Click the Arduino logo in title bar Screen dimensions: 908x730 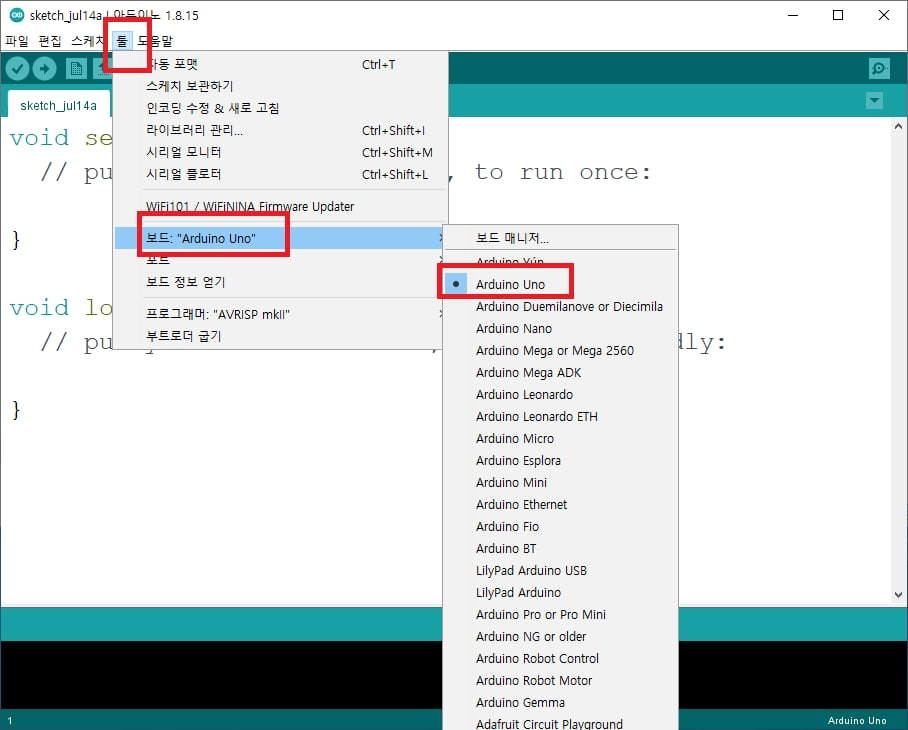coord(17,15)
